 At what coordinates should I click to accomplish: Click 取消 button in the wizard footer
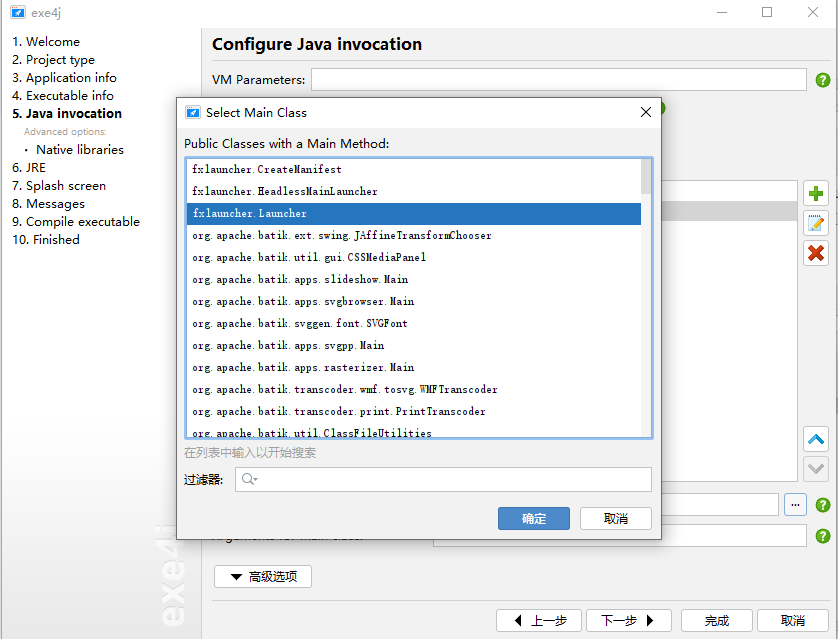tap(793, 620)
